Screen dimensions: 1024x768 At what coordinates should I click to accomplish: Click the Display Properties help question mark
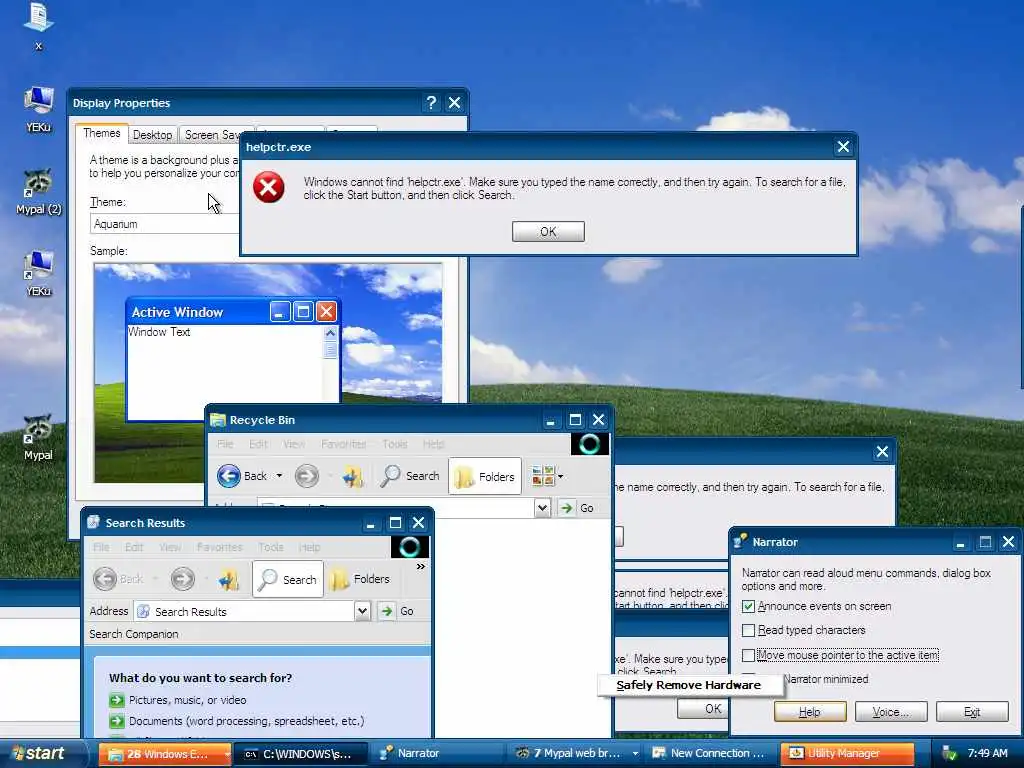(x=431, y=103)
